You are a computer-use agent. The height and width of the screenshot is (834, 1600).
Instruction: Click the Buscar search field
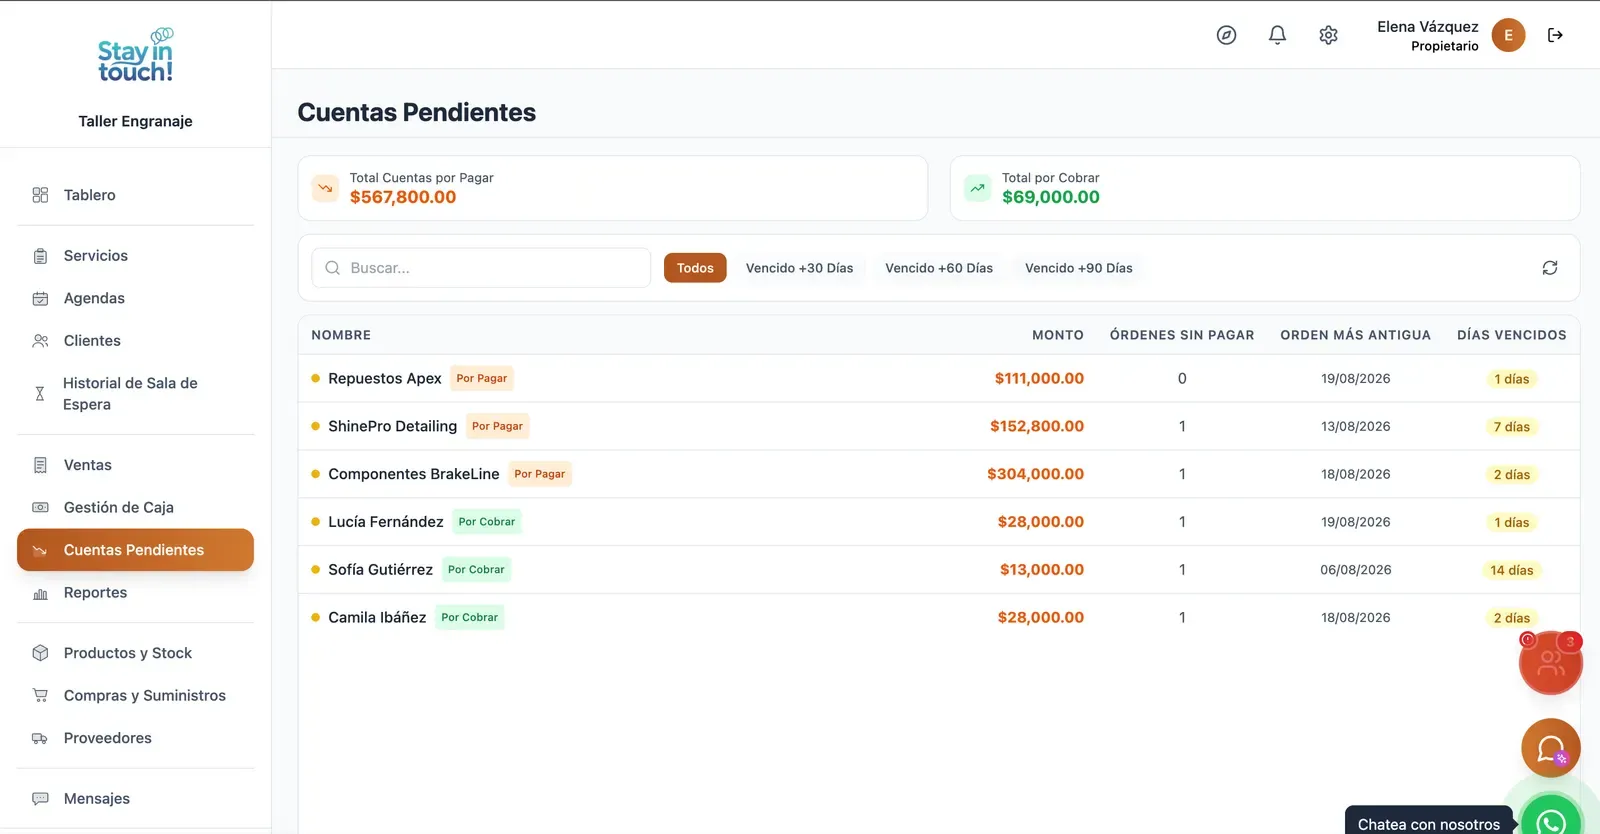tap(481, 268)
